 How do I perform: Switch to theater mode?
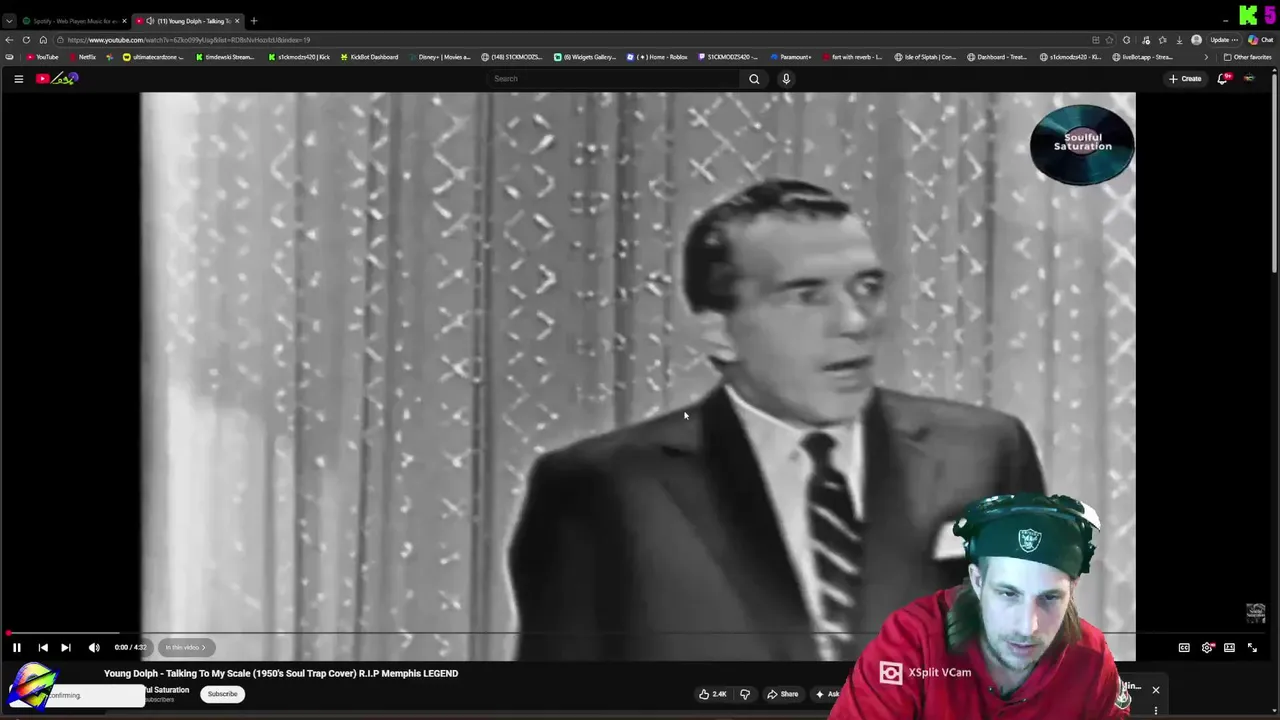[1229, 647]
